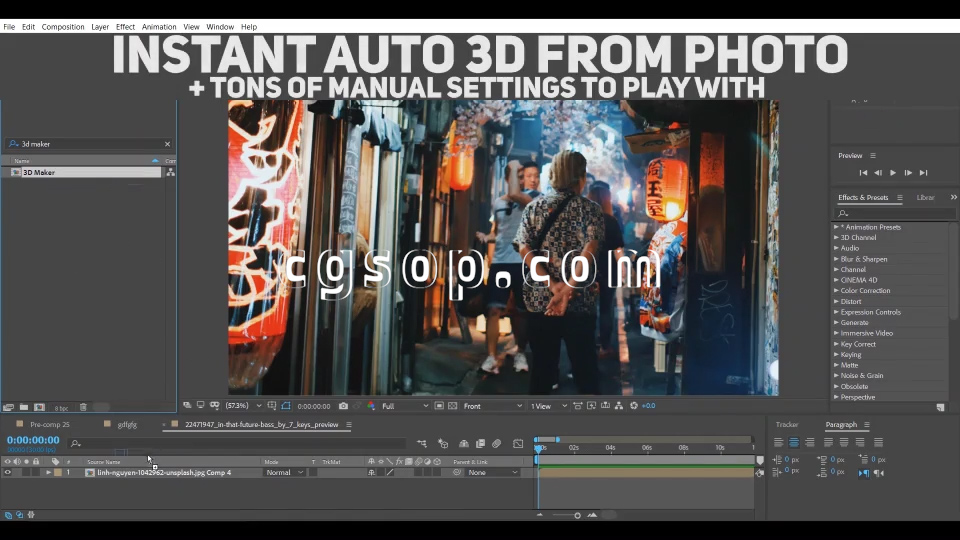960x540 pixels.
Task: Jump to first frame in Preview panel
Action: pos(863,173)
